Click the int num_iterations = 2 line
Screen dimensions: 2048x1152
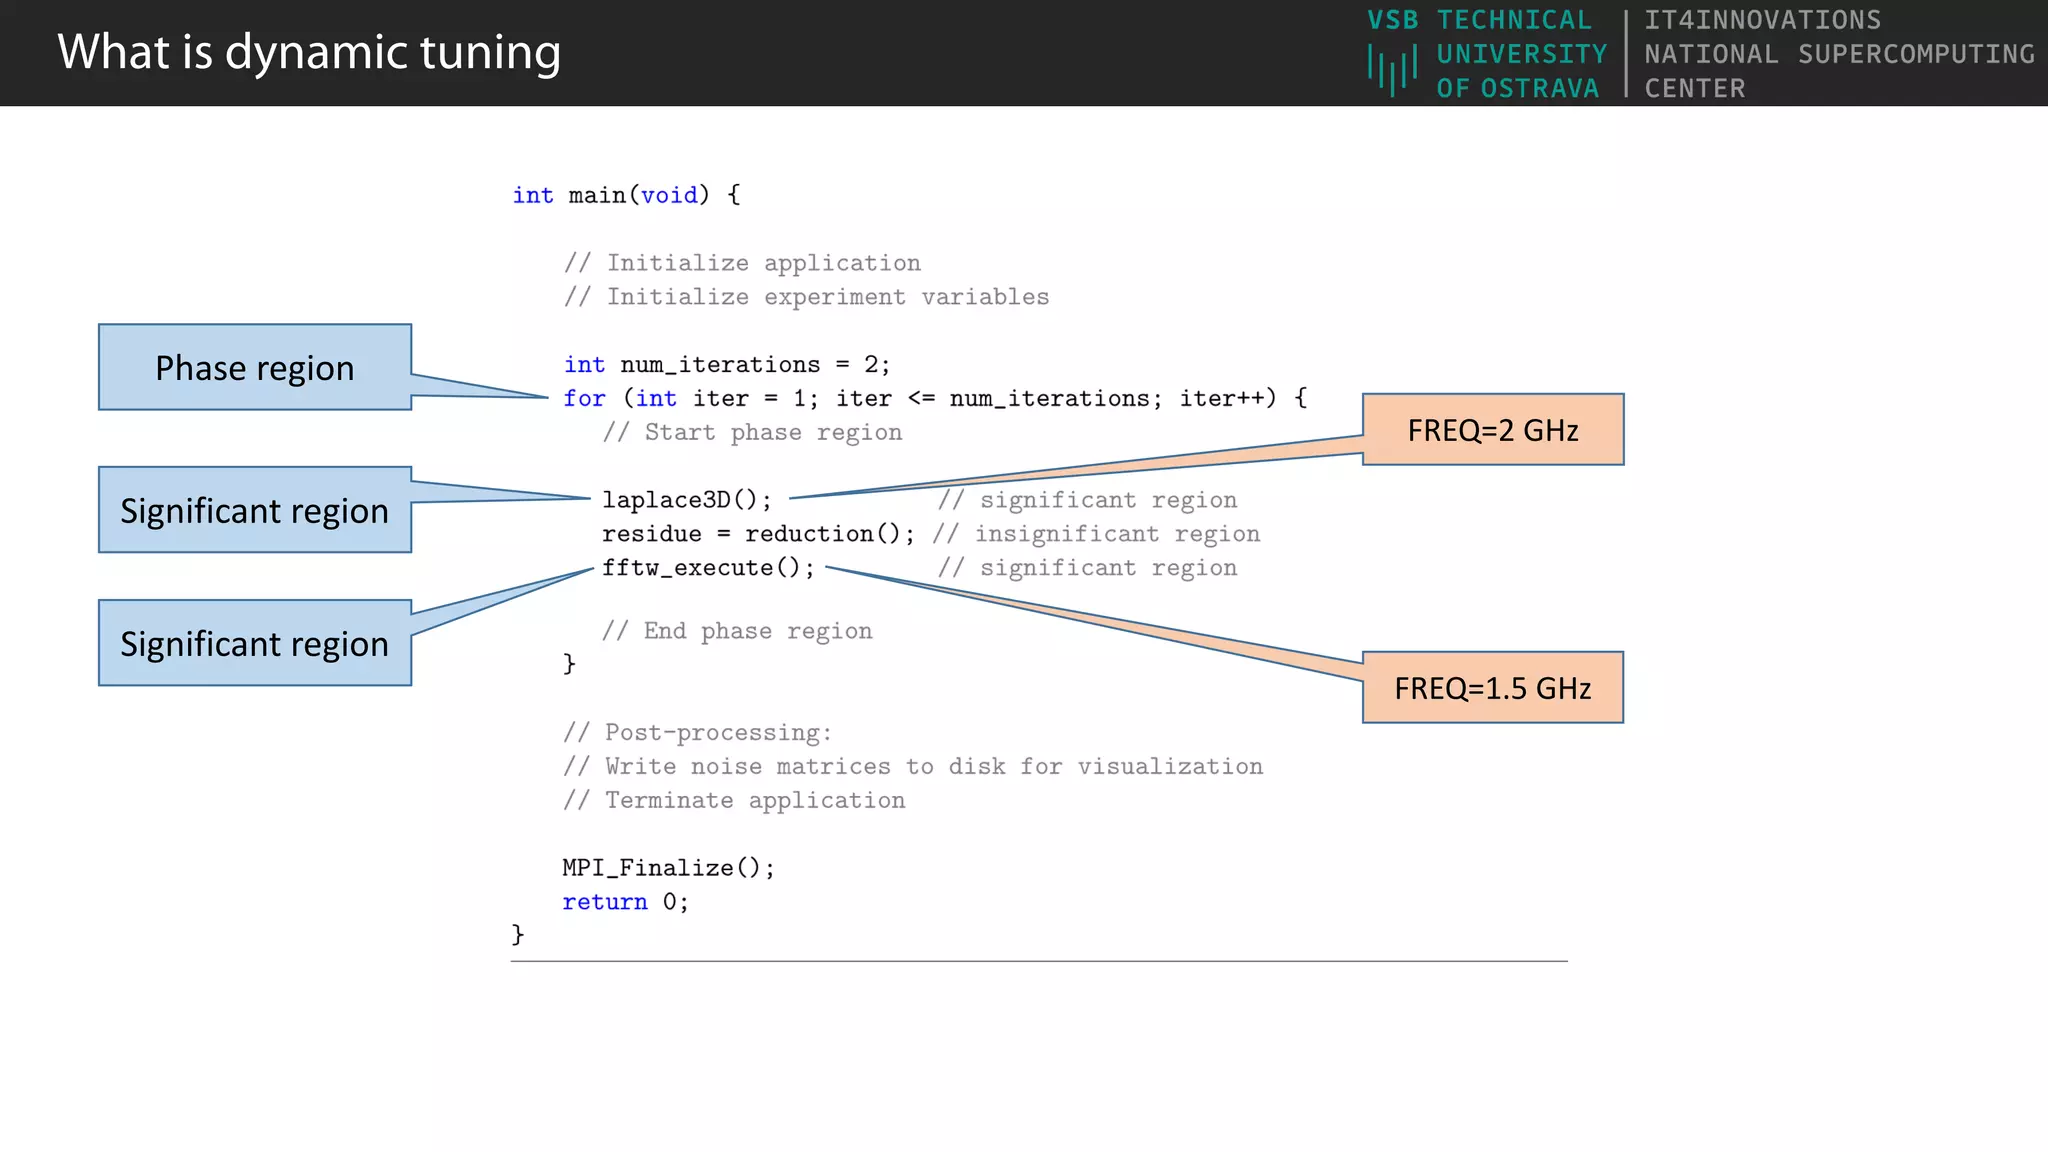click(726, 365)
